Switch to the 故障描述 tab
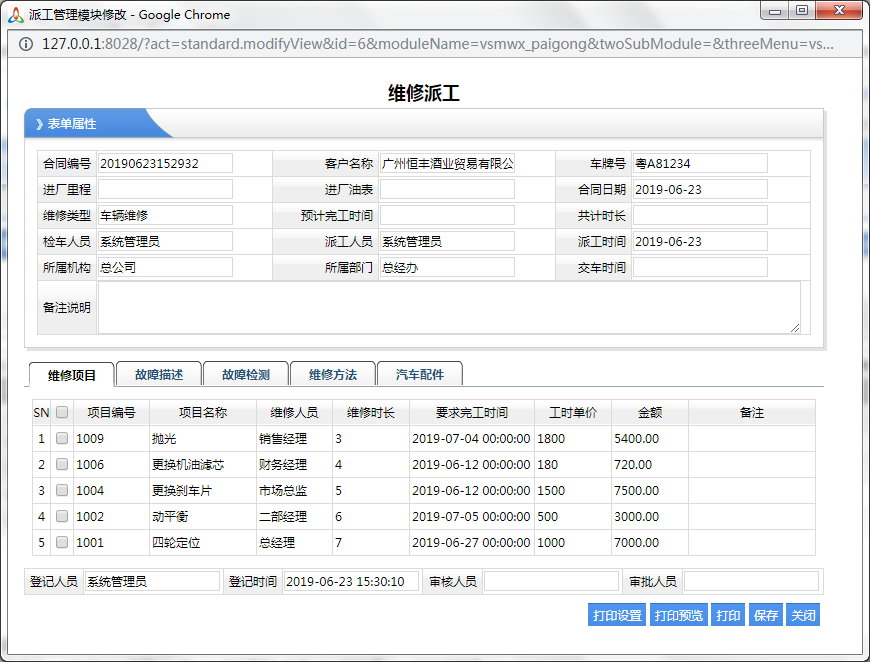870x662 pixels. (x=158, y=374)
